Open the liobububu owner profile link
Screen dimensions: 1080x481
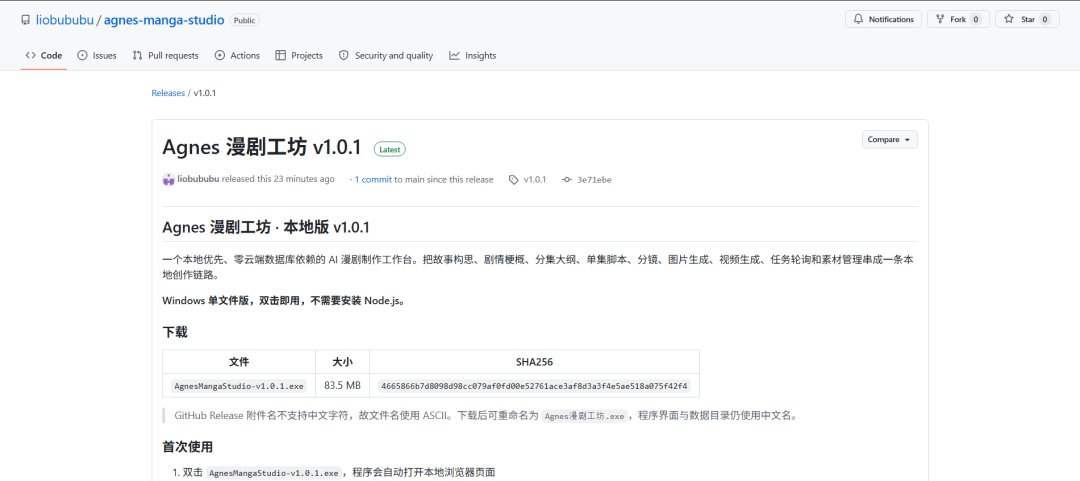pos(65,20)
